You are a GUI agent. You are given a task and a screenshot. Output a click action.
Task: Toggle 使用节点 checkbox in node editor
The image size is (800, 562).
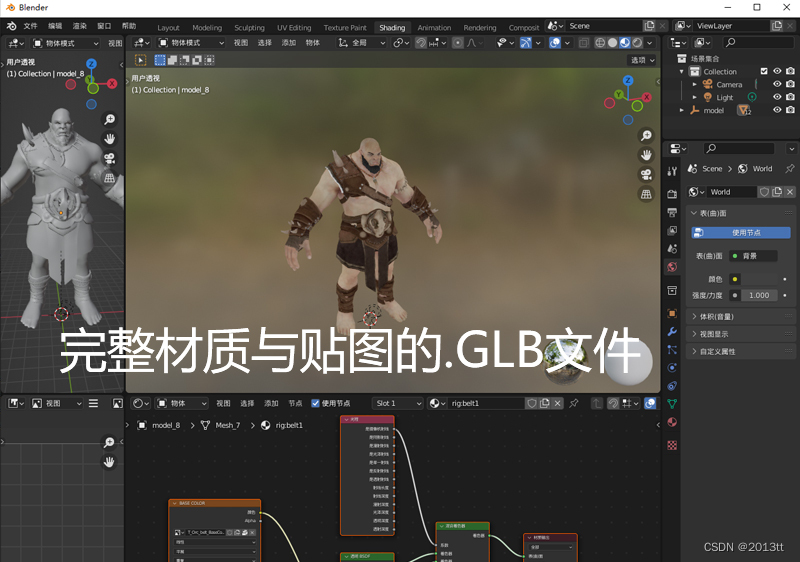(315, 403)
